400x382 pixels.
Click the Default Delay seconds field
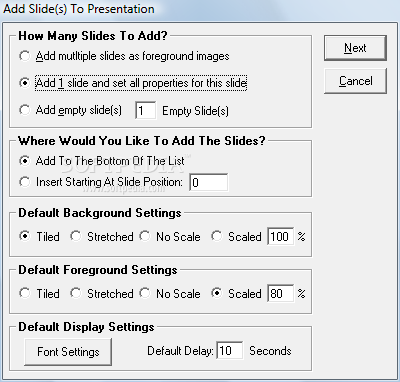pyautogui.click(x=230, y=351)
